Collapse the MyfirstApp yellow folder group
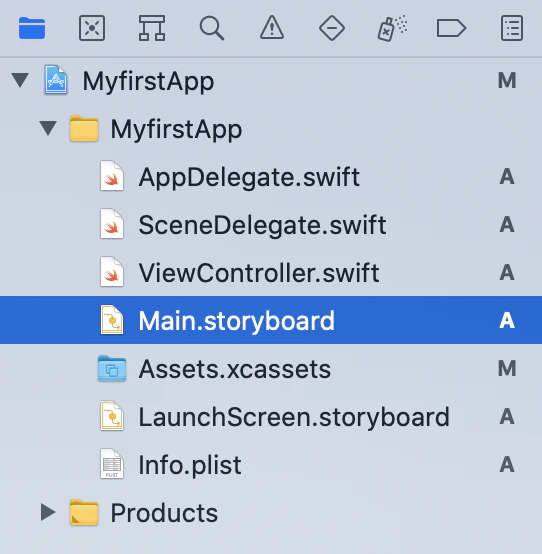542x554 pixels. [48, 128]
